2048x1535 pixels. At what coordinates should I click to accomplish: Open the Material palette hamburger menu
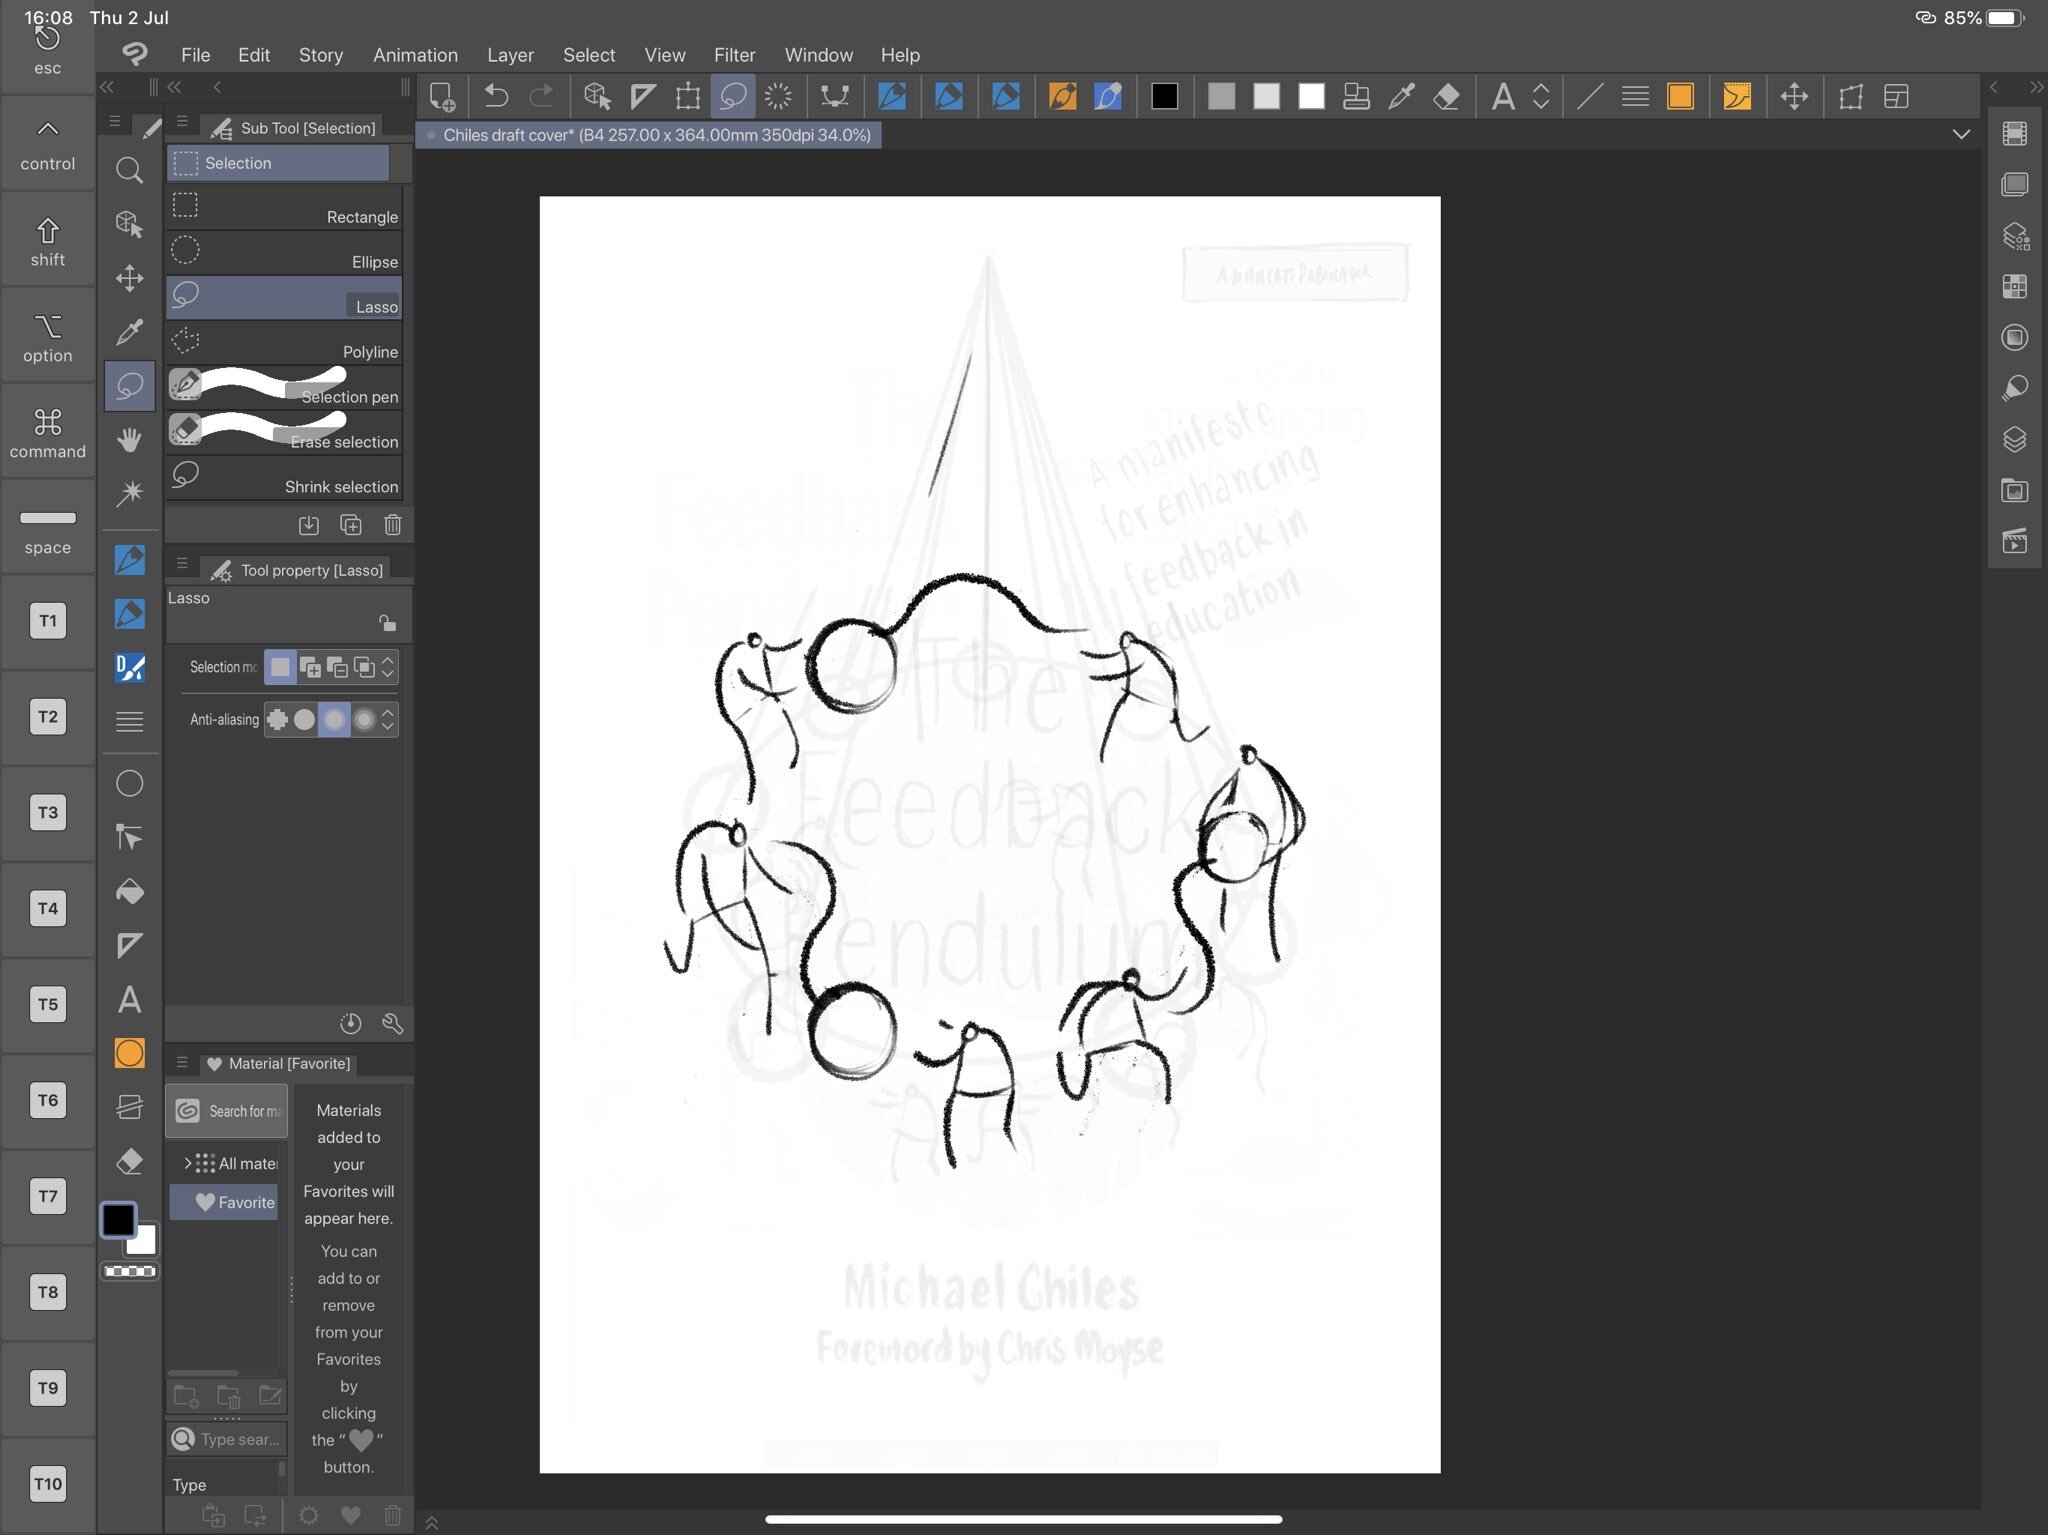[x=182, y=1063]
